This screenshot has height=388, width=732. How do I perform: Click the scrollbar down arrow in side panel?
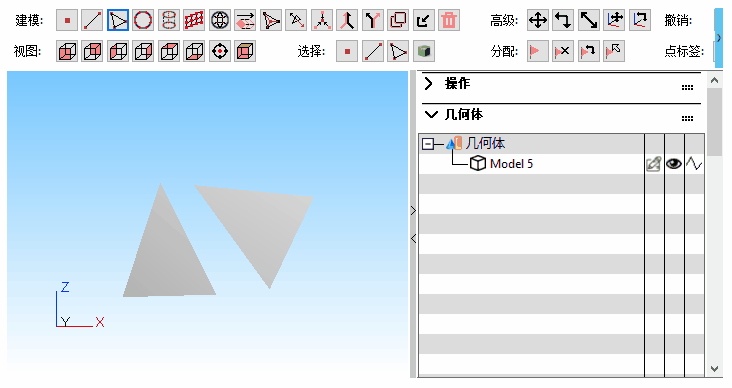[x=714, y=369]
